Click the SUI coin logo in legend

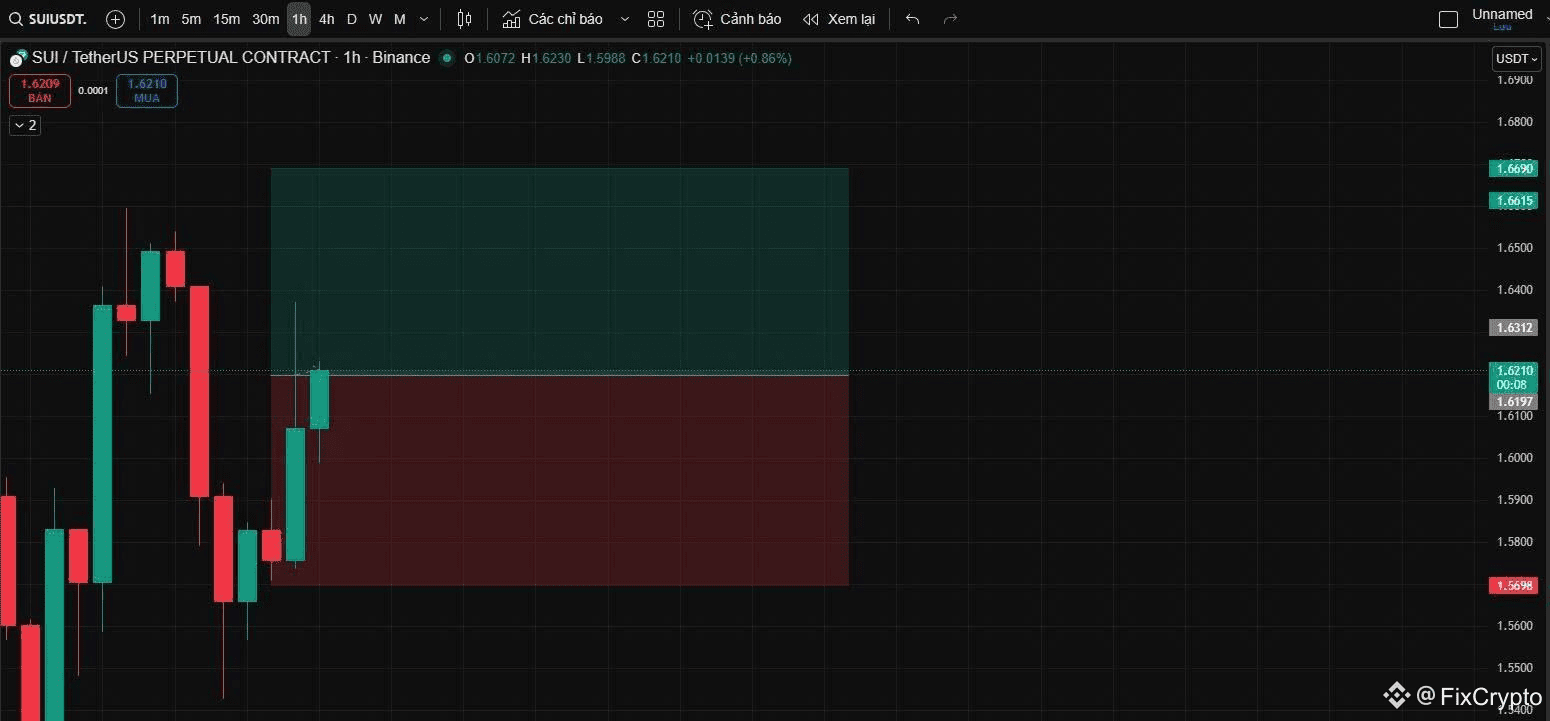(x=17, y=58)
